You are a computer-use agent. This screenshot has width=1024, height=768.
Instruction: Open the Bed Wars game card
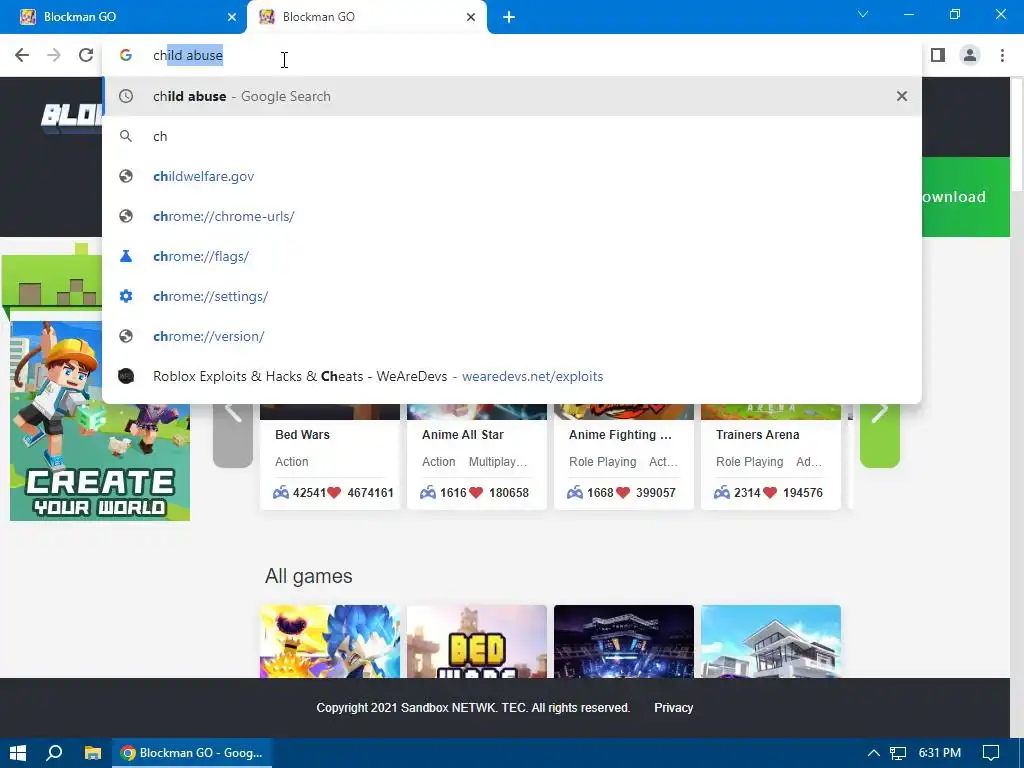pyautogui.click(x=330, y=456)
